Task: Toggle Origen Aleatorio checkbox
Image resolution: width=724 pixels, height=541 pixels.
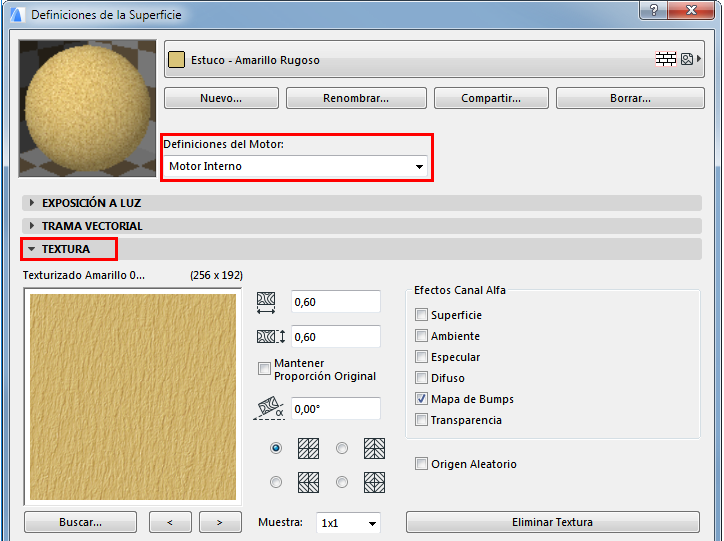Action: 421,463
